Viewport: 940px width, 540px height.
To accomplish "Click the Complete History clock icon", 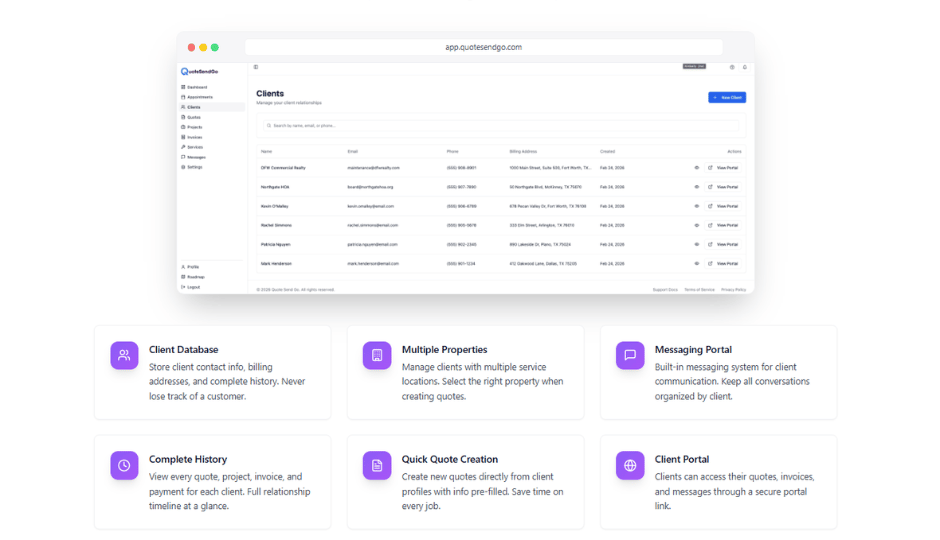I will [x=124, y=465].
